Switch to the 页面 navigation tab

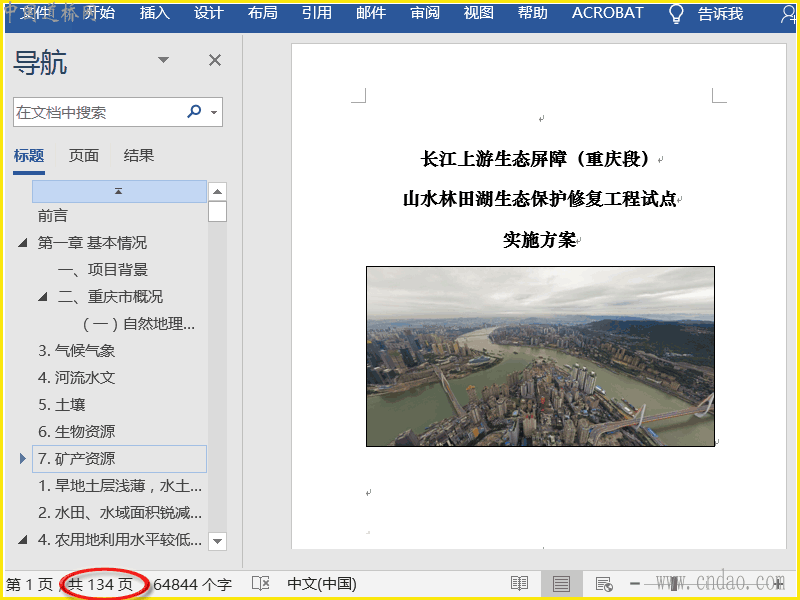point(84,156)
